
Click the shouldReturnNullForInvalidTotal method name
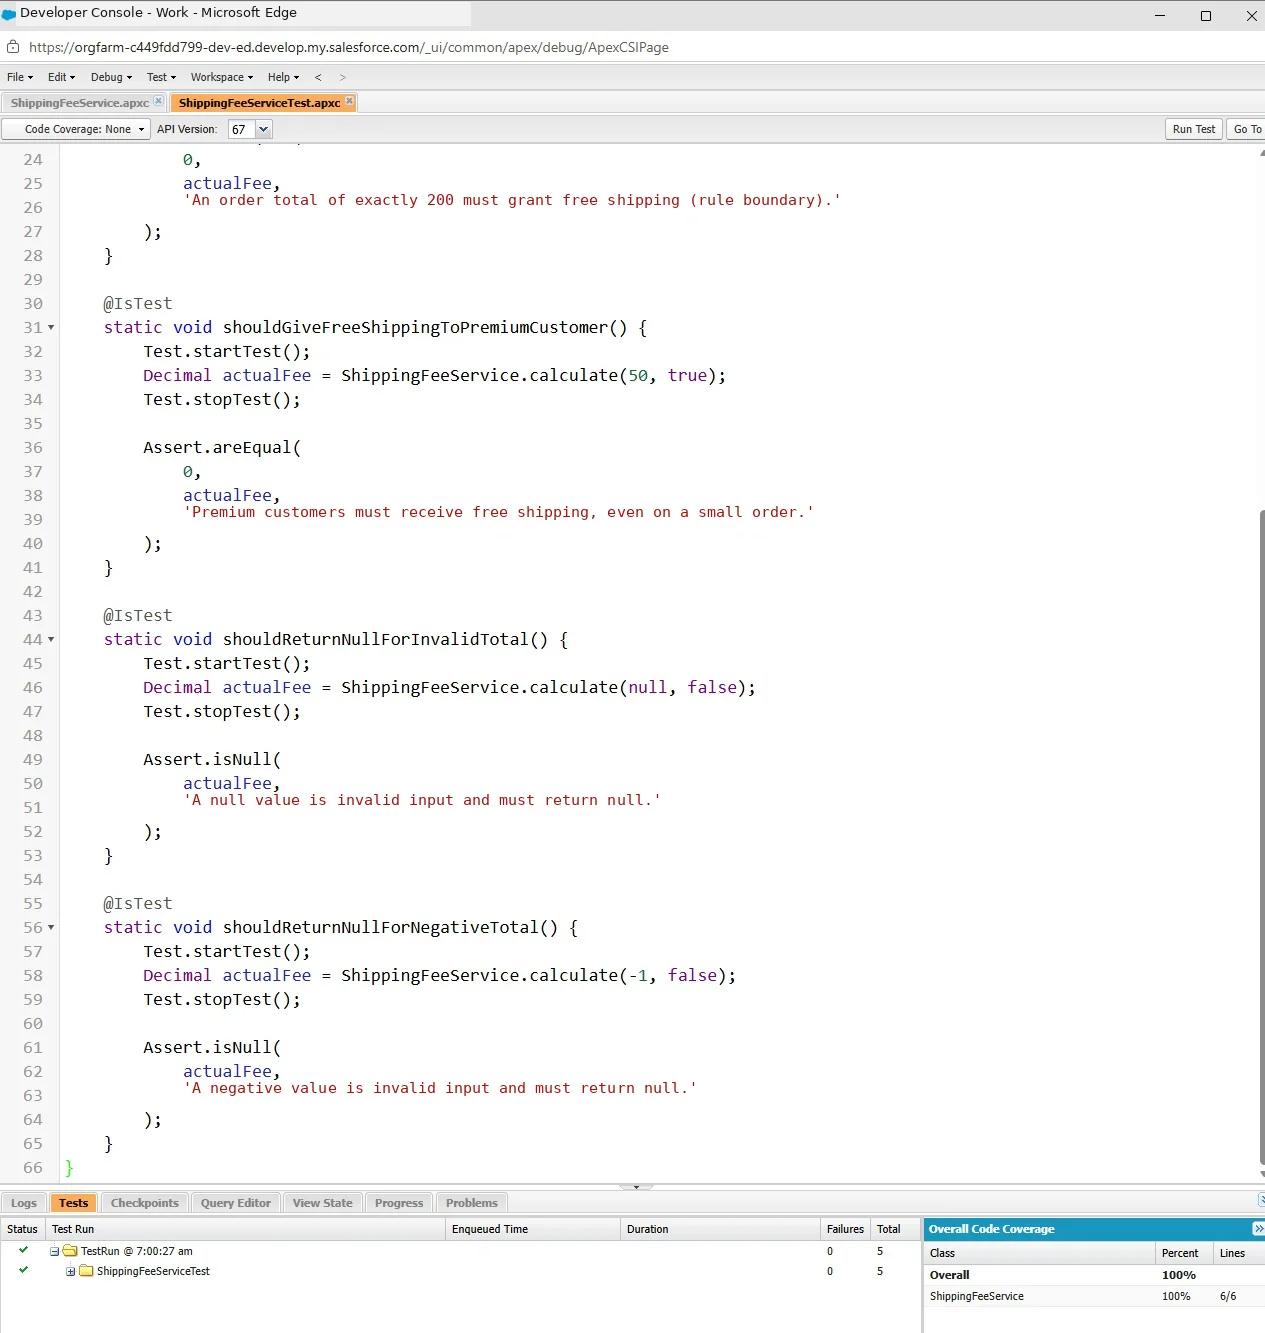[x=375, y=639]
